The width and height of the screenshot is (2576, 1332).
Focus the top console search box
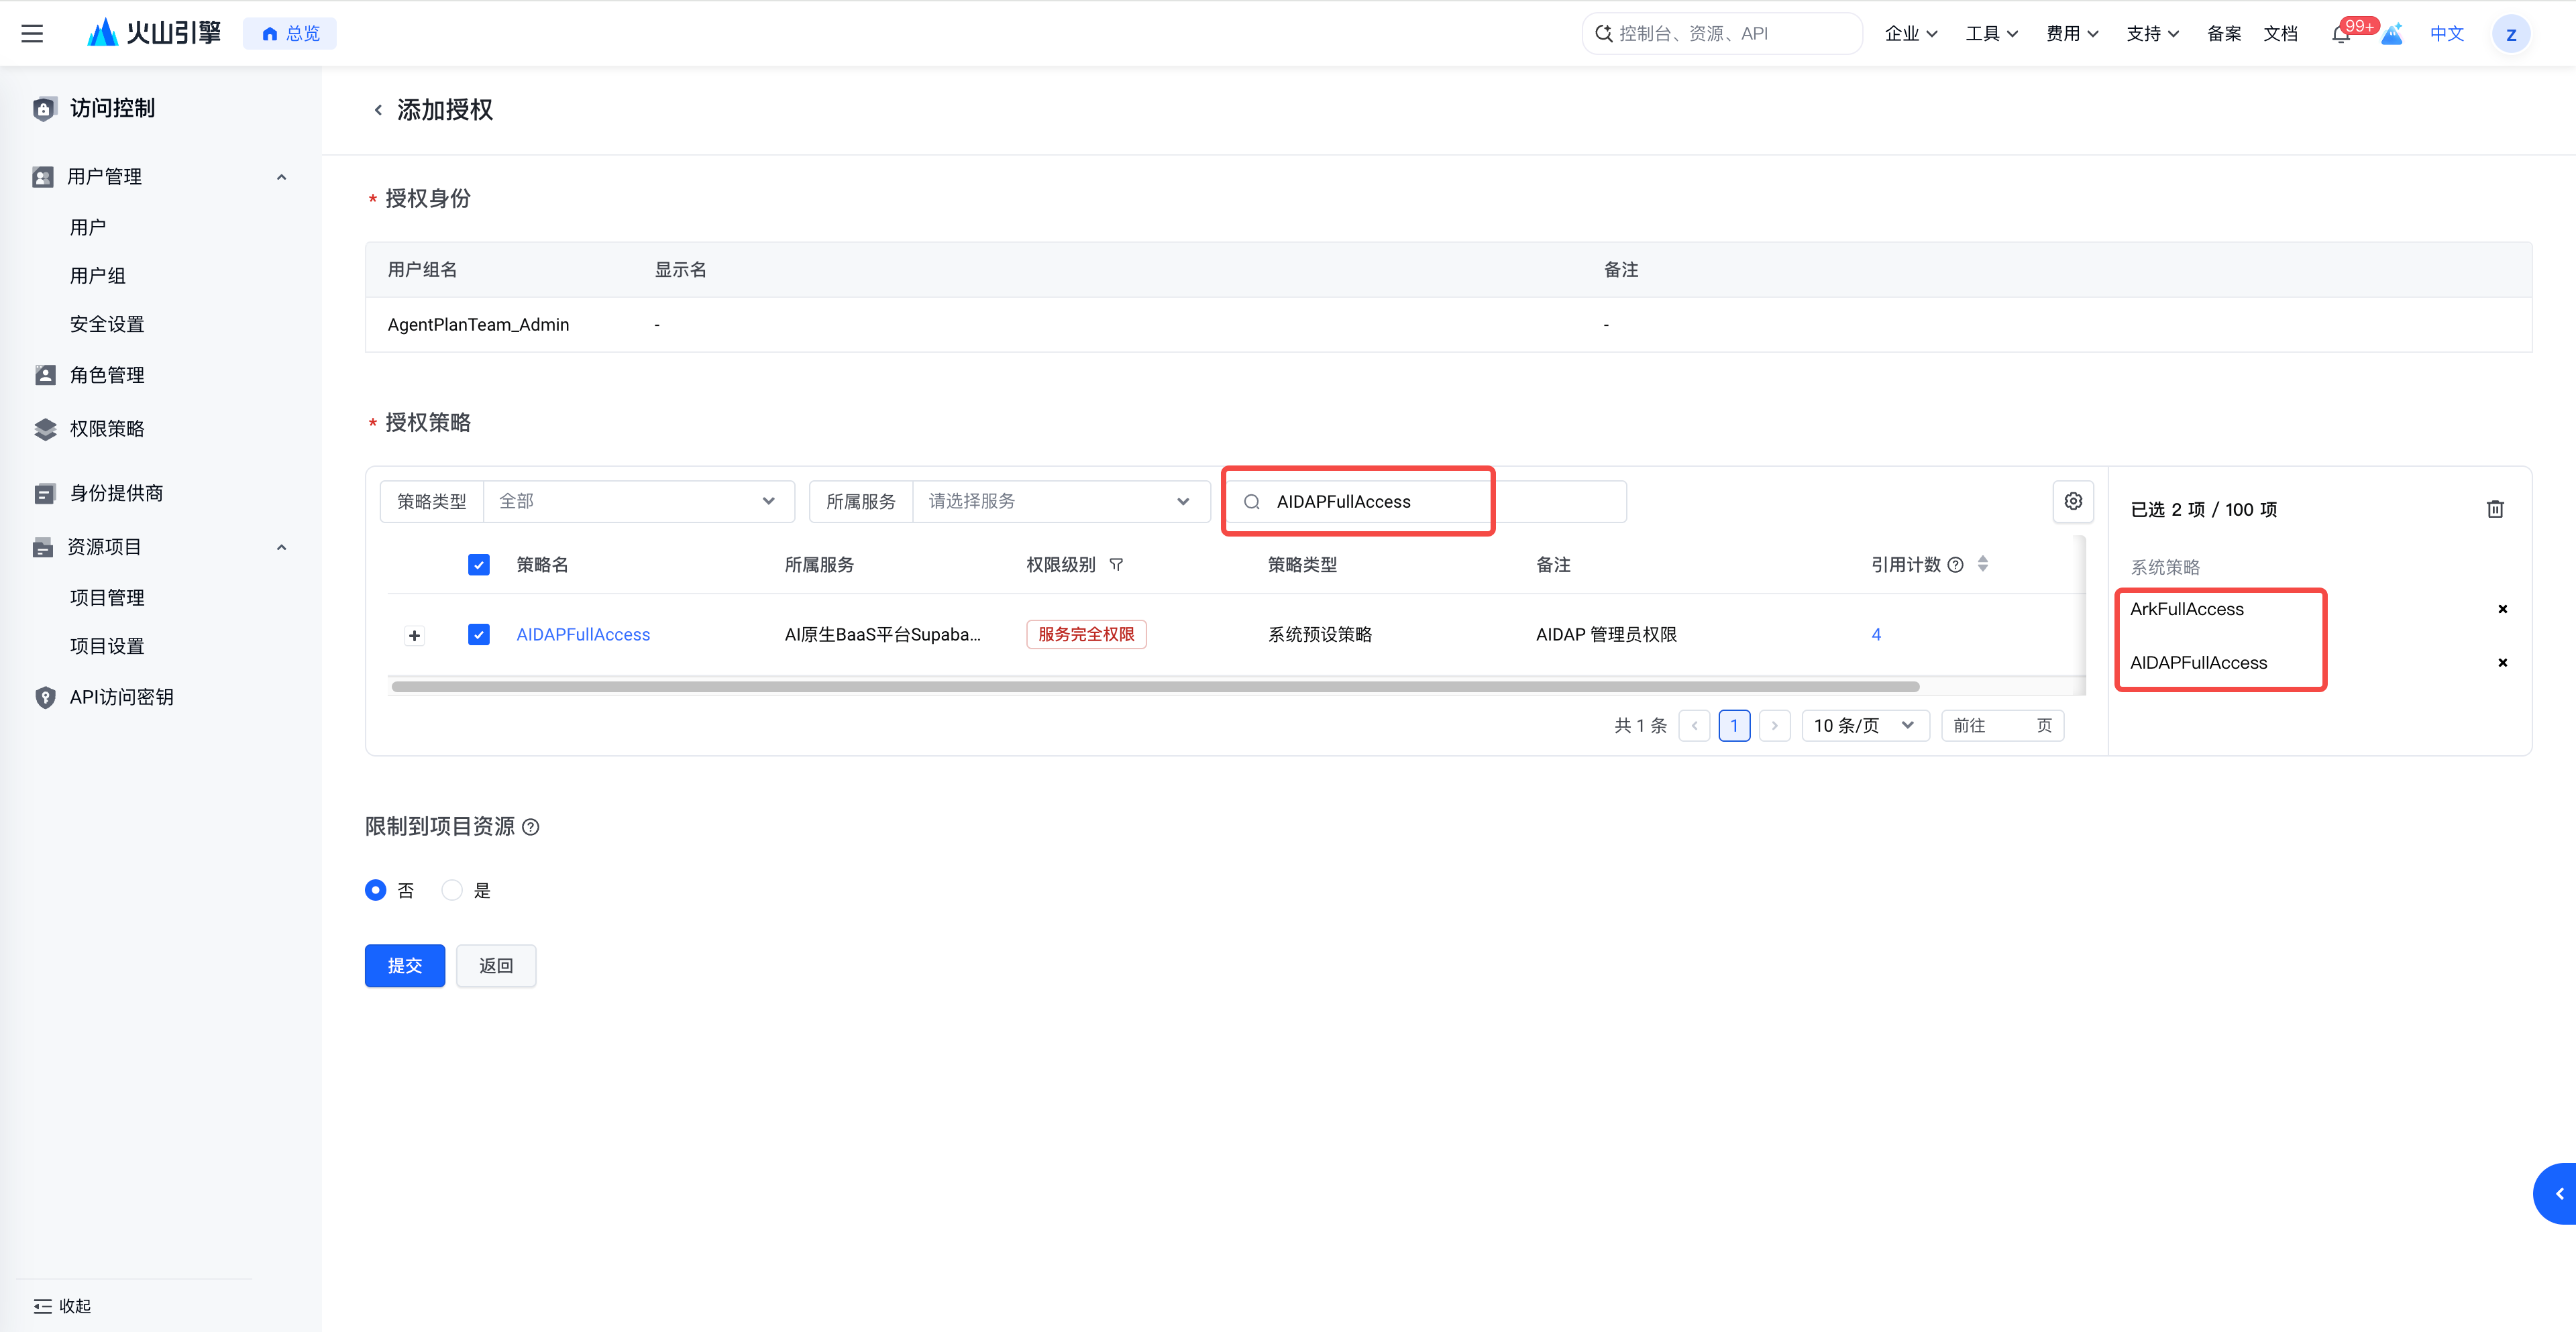(x=1722, y=34)
